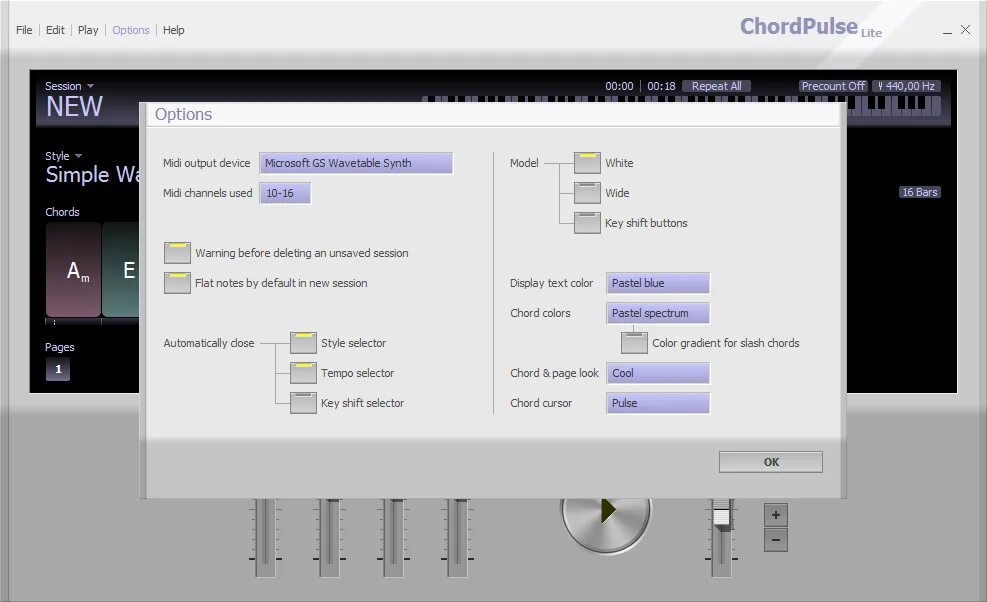Click the second mixer volume slider
The height and width of the screenshot is (602, 987).
tap(329, 537)
